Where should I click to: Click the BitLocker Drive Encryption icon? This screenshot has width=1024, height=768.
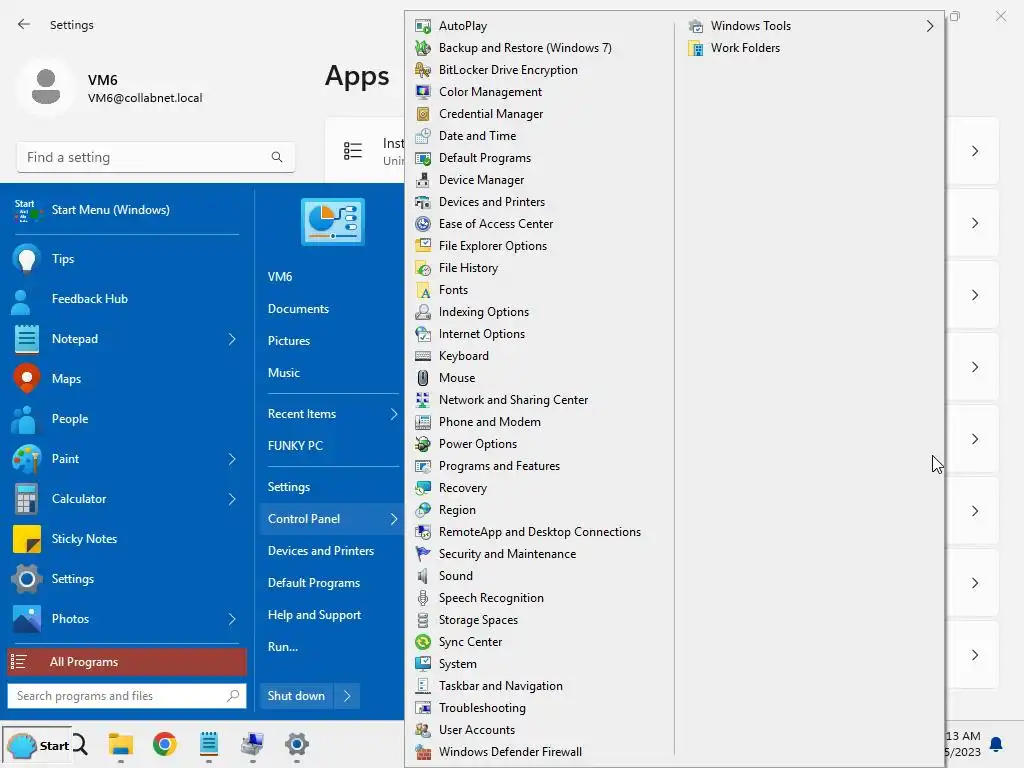(423, 70)
